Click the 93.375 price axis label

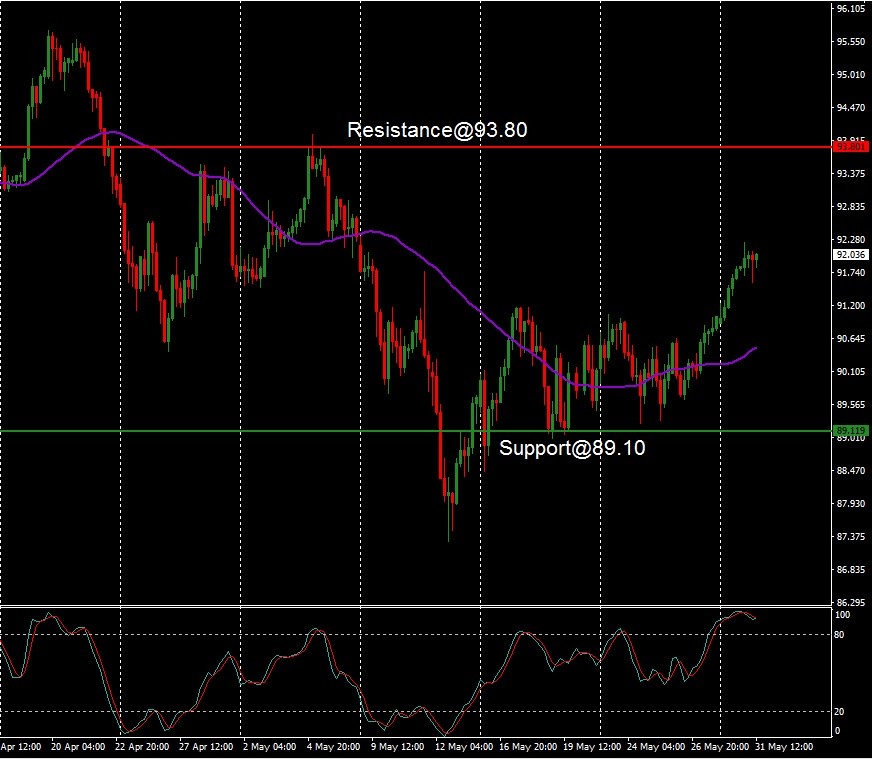click(851, 173)
